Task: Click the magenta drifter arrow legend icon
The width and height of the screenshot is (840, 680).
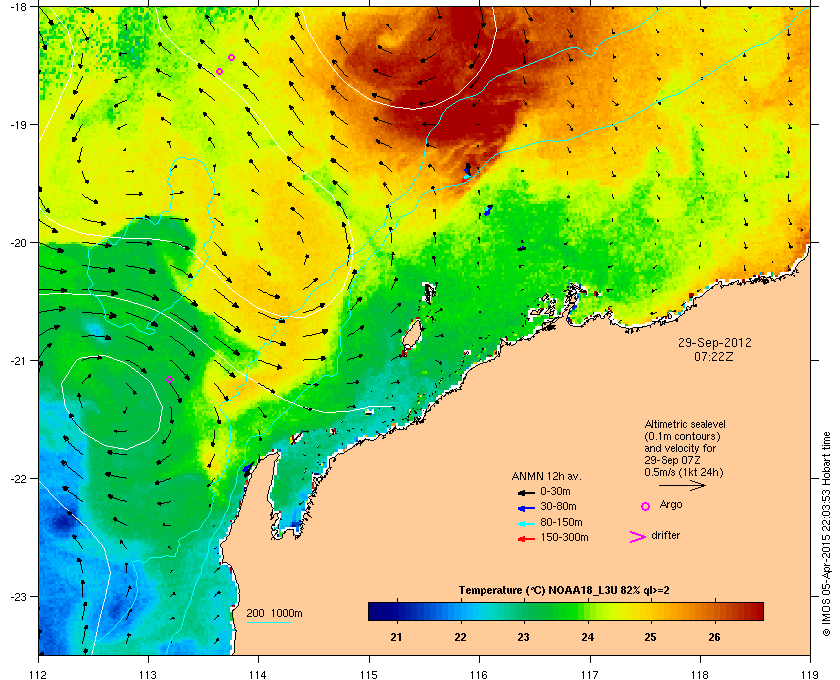Action: click(638, 537)
